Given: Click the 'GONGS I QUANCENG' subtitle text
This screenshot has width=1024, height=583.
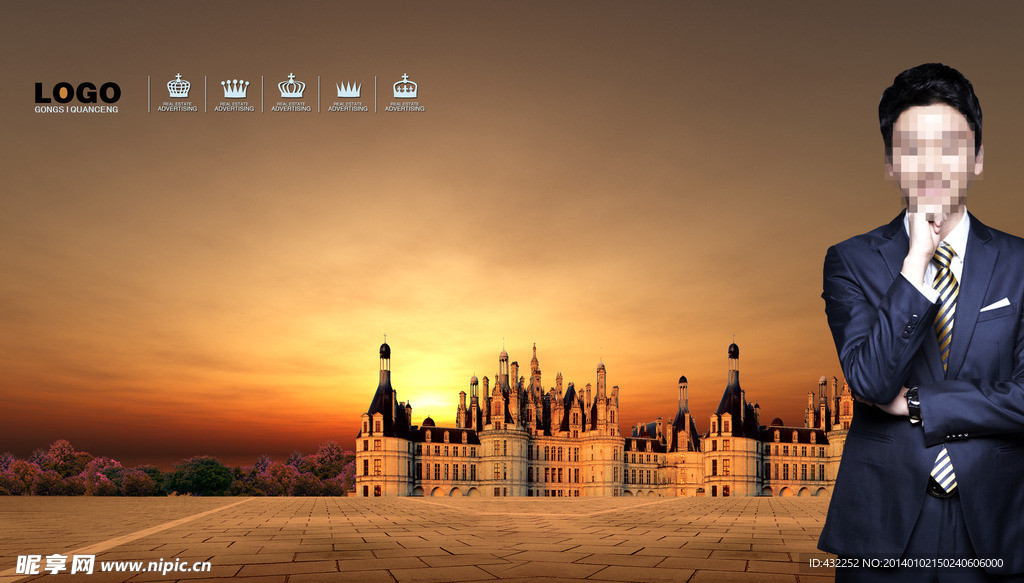Looking at the screenshot, I should [x=76, y=110].
